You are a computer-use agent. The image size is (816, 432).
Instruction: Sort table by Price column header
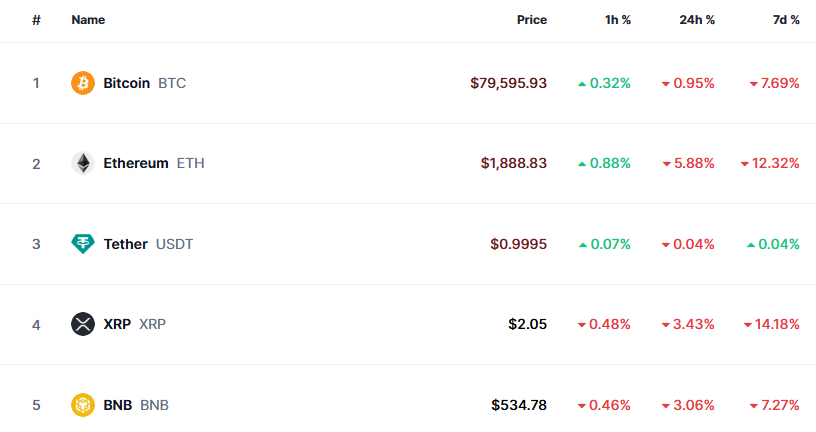(x=531, y=20)
